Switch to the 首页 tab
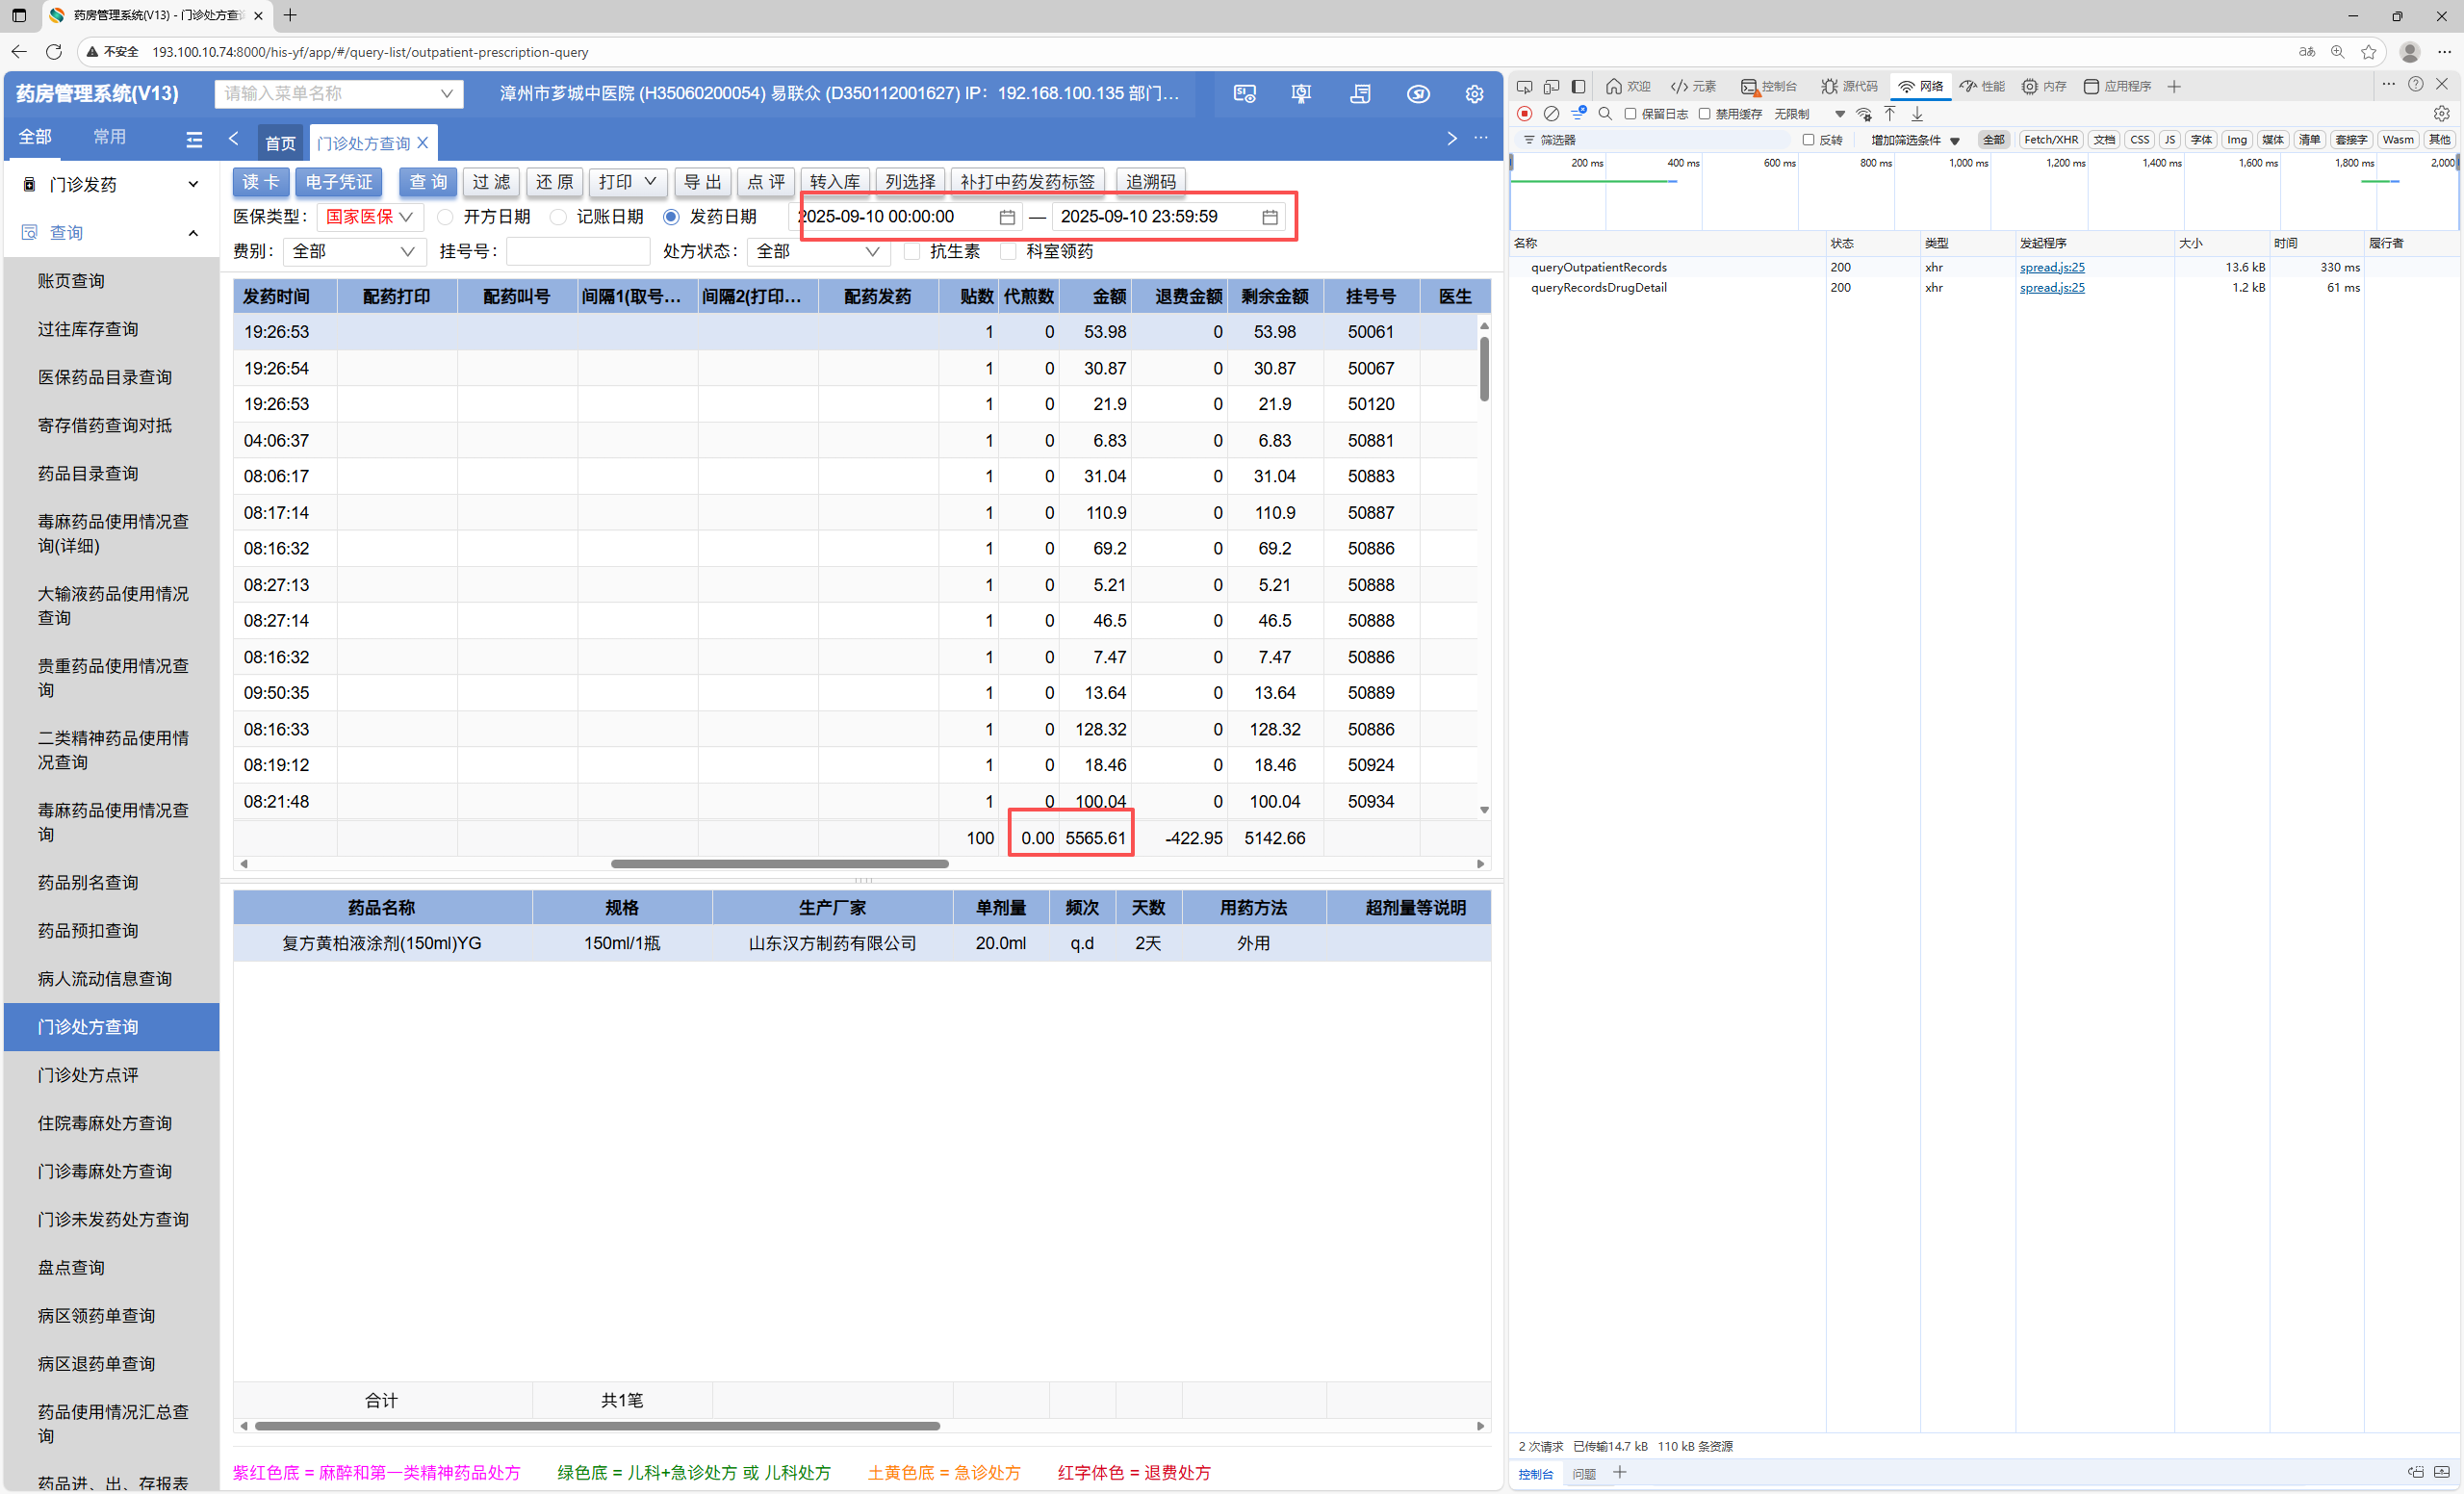The width and height of the screenshot is (2464, 1494). coord(280,143)
